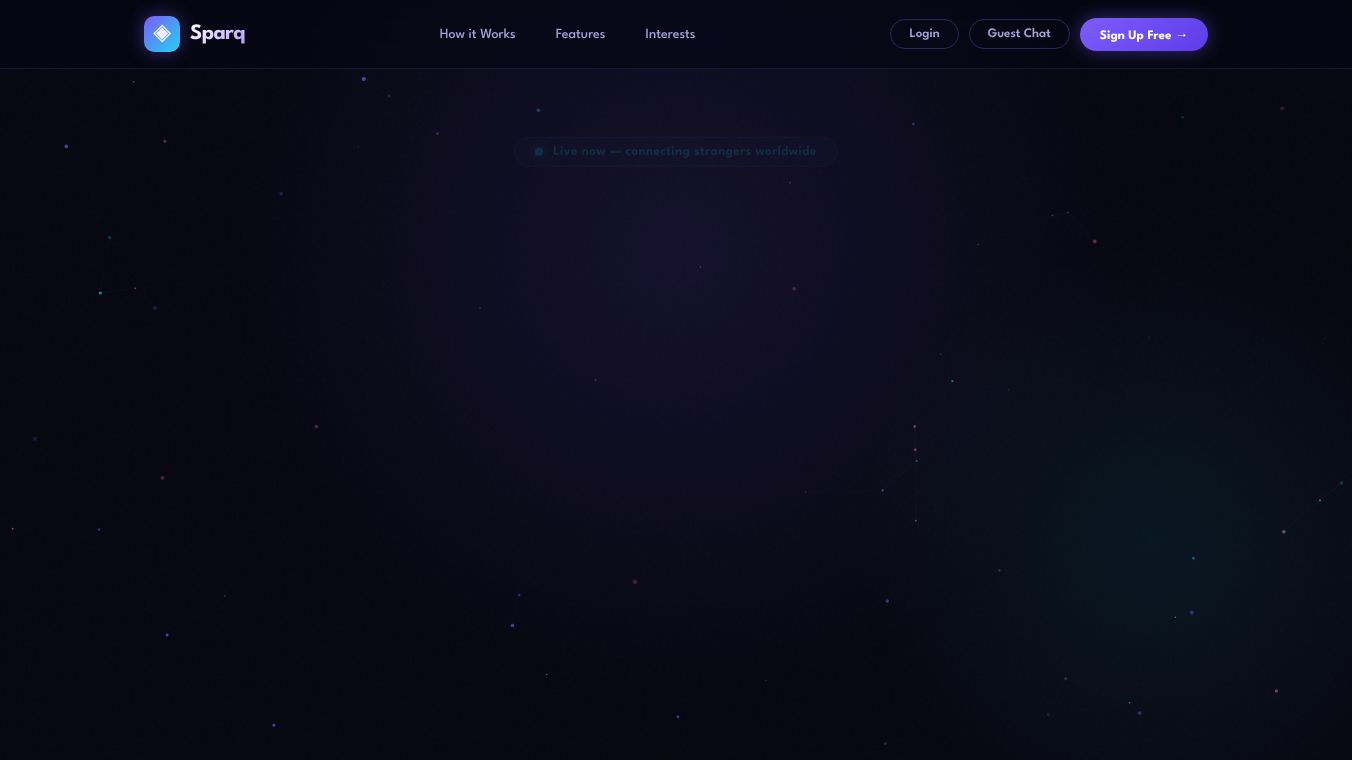Go to the Features nav item
1352x760 pixels.
pos(580,34)
